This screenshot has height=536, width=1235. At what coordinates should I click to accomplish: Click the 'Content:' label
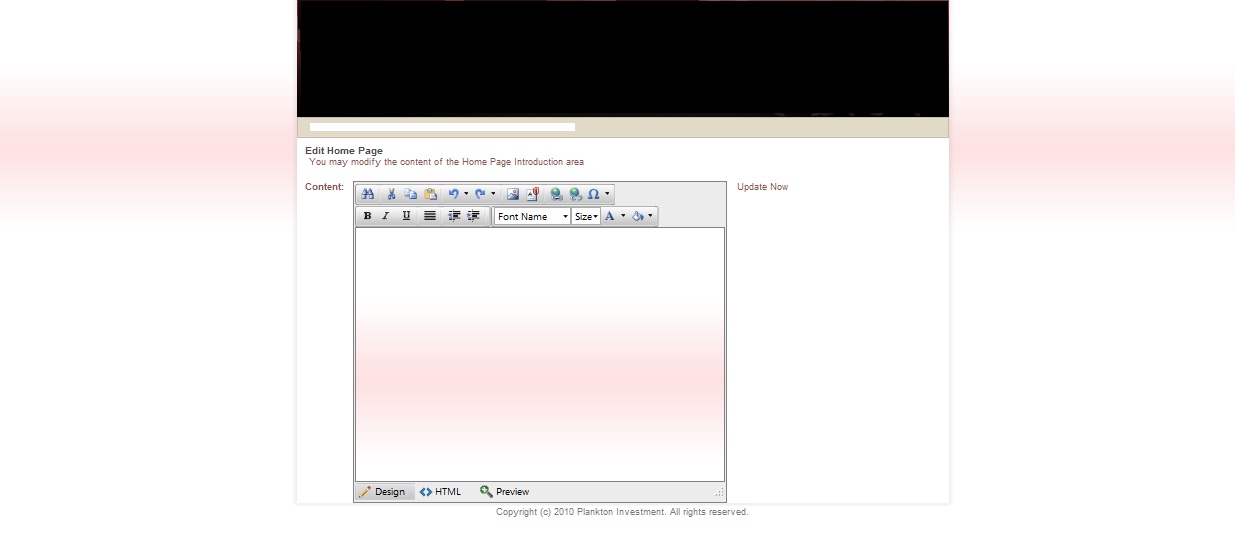324,187
